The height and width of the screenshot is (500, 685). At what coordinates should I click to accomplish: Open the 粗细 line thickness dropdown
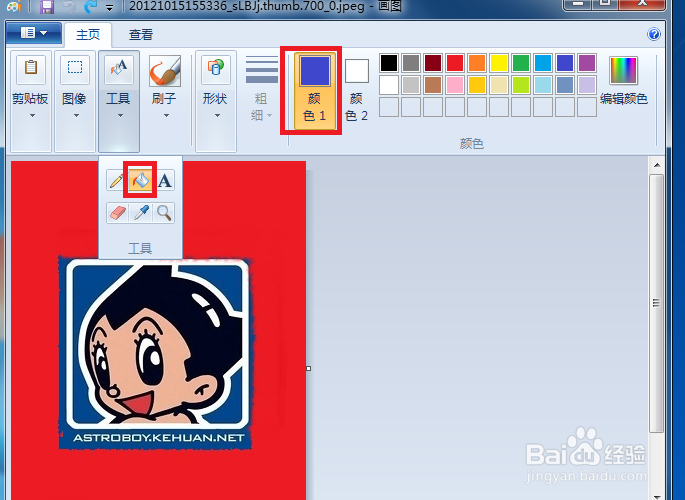tap(262, 90)
